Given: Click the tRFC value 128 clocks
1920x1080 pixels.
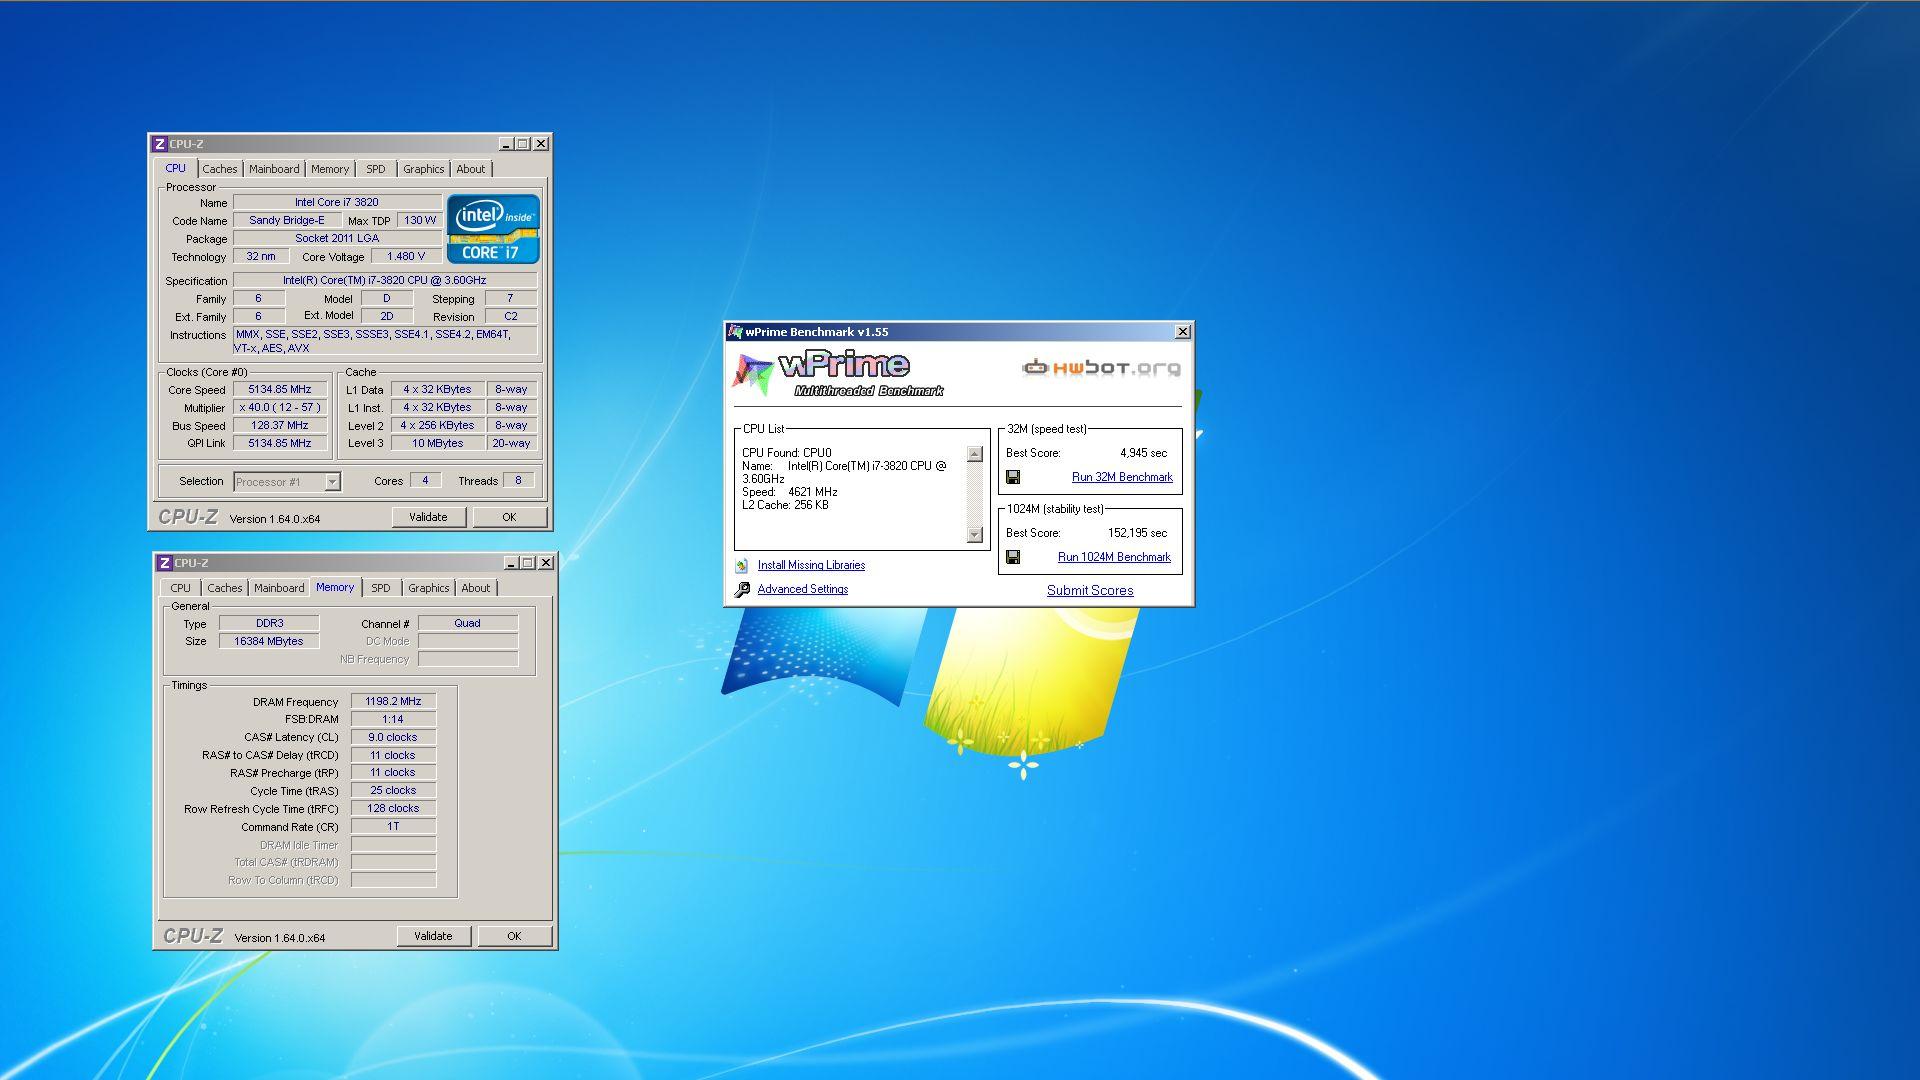Looking at the screenshot, I should pos(393,809).
